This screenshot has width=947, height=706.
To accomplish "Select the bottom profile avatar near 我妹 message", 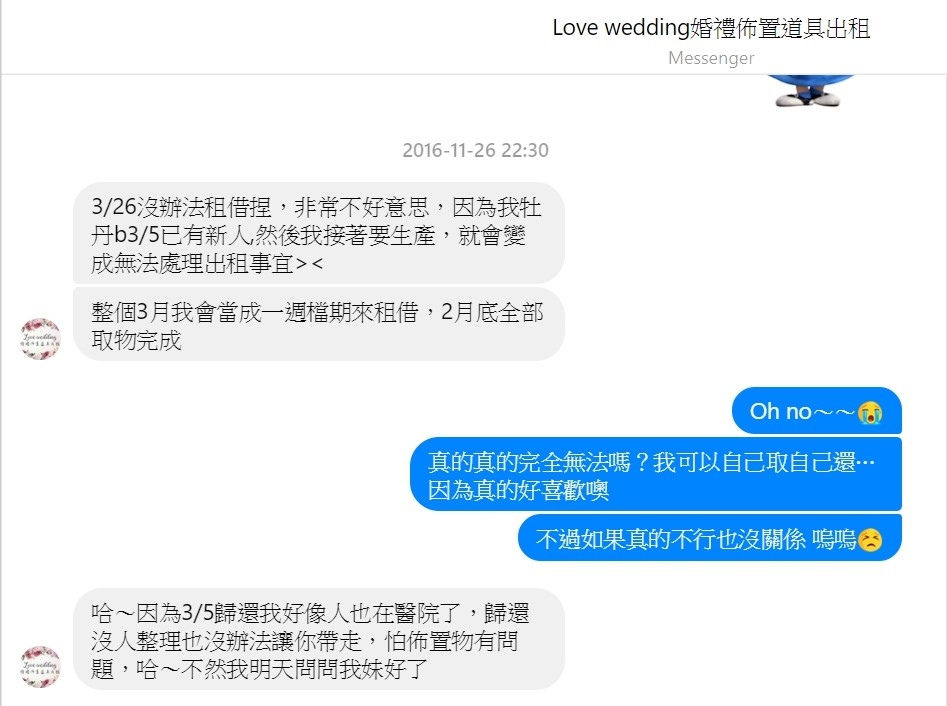I will point(40,667).
